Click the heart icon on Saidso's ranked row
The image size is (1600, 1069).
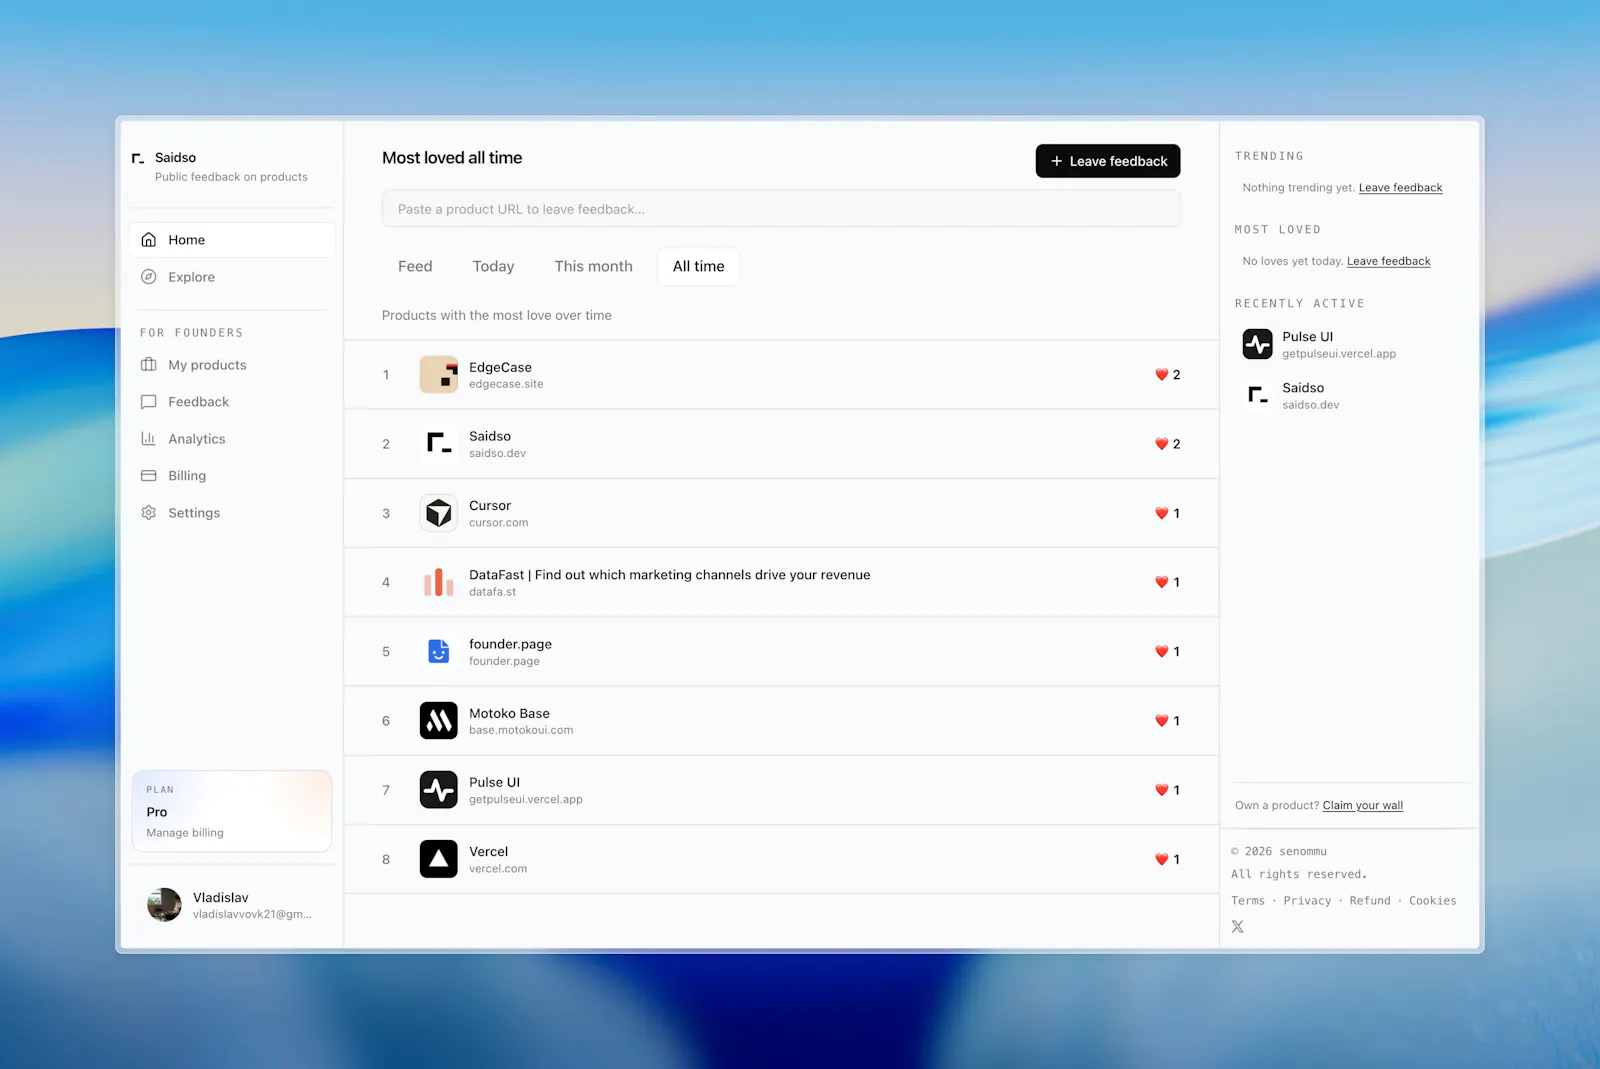[1162, 444]
